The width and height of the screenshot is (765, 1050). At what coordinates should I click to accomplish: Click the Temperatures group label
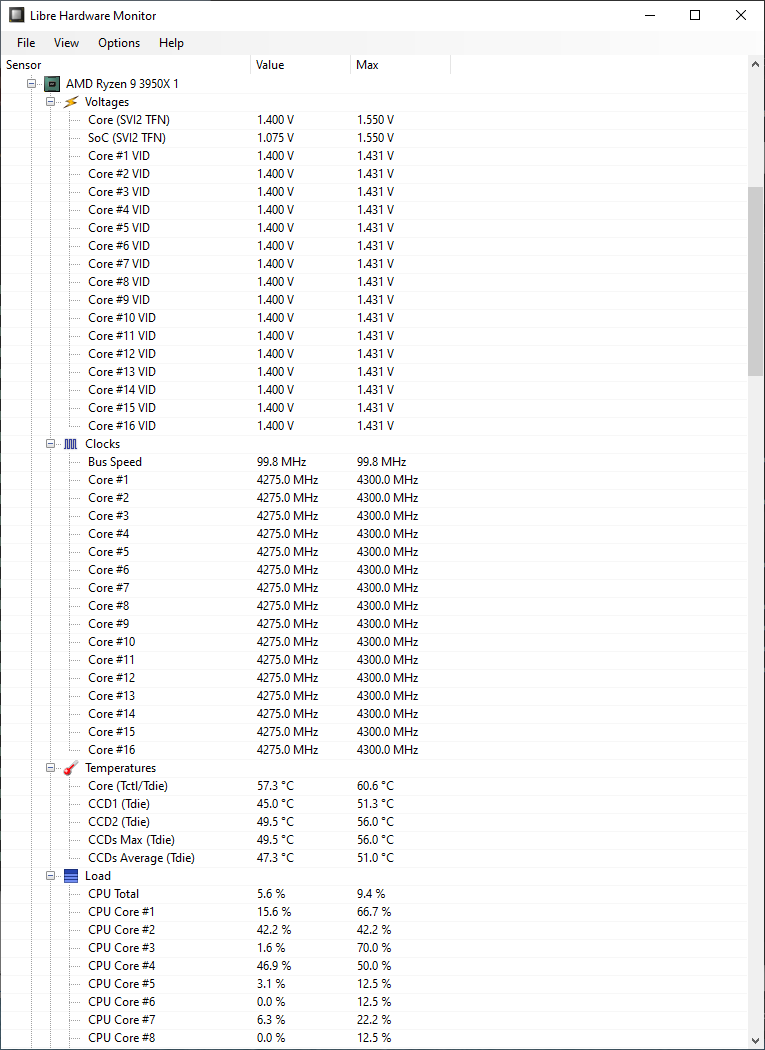tap(121, 768)
